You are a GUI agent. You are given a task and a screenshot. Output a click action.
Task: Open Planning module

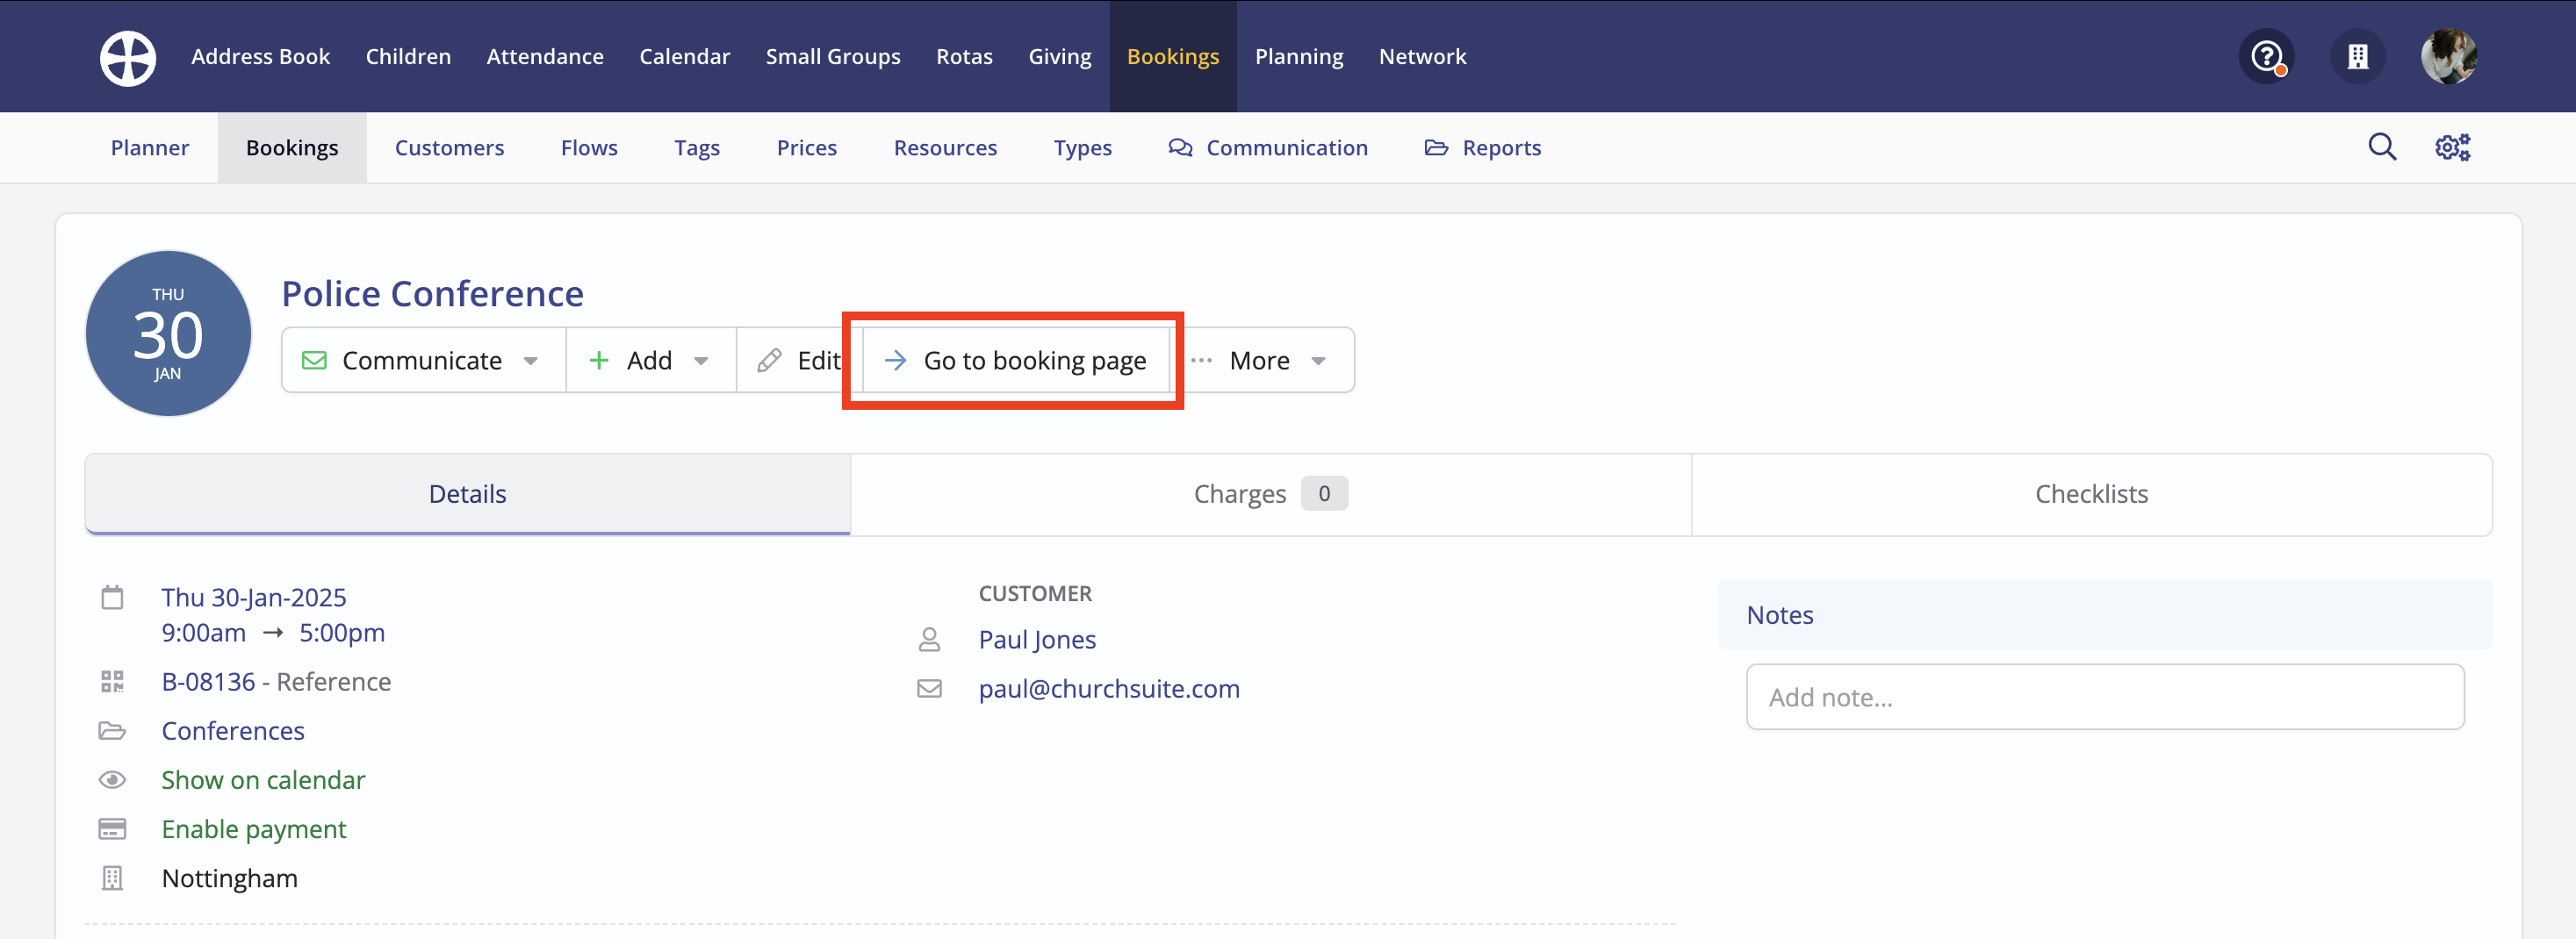point(1299,57)
